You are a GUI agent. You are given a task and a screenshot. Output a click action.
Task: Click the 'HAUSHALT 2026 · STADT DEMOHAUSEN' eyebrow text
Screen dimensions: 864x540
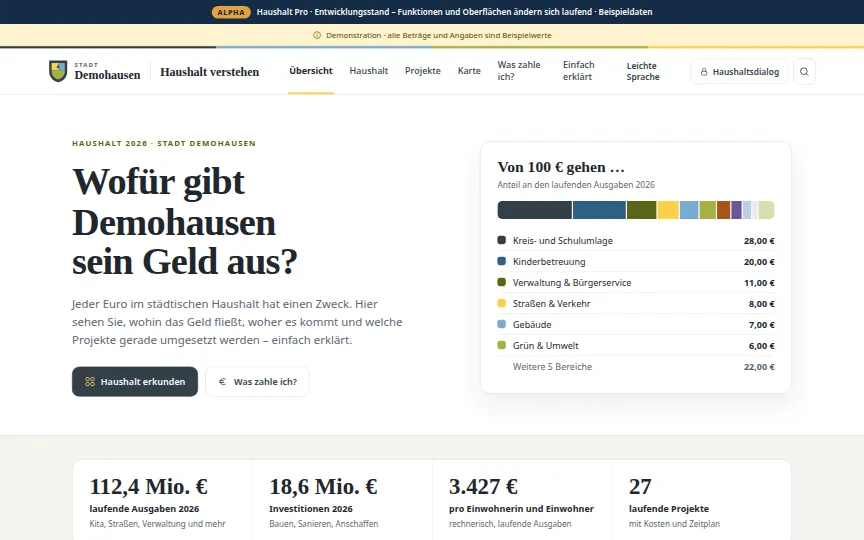[x=164, y=143]
